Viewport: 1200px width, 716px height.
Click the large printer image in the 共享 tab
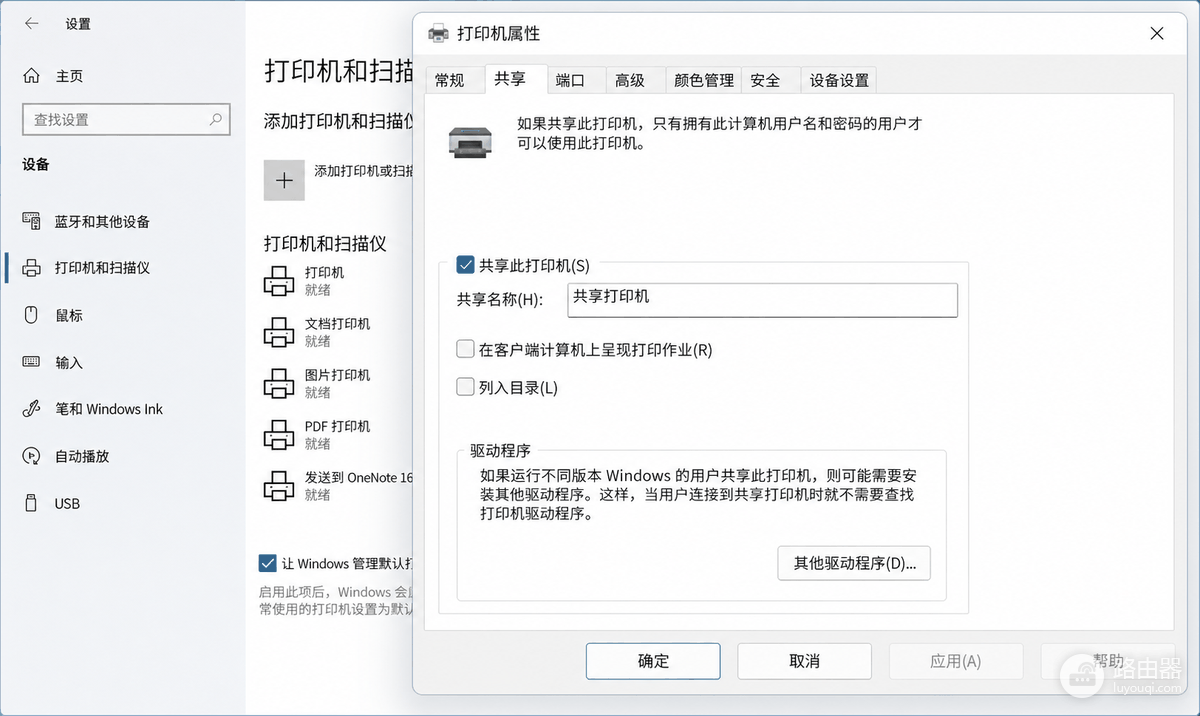469,141
